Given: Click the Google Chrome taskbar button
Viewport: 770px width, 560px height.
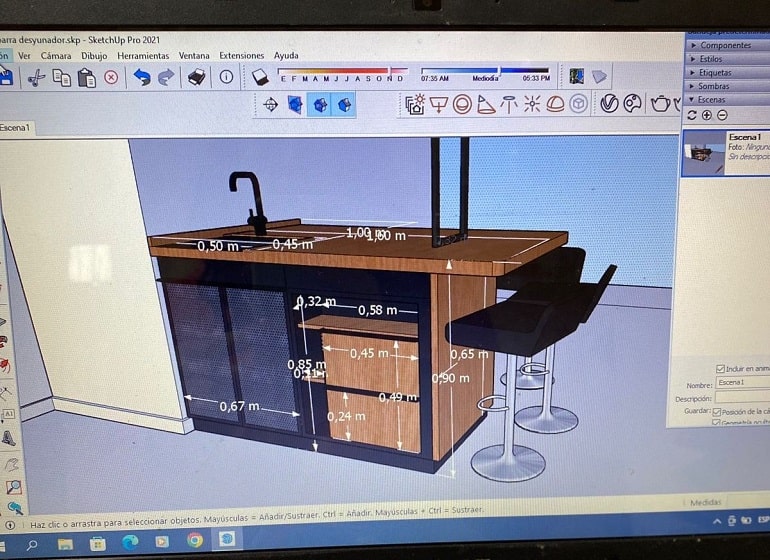Looking at the screenshot, I should (194, 541).
